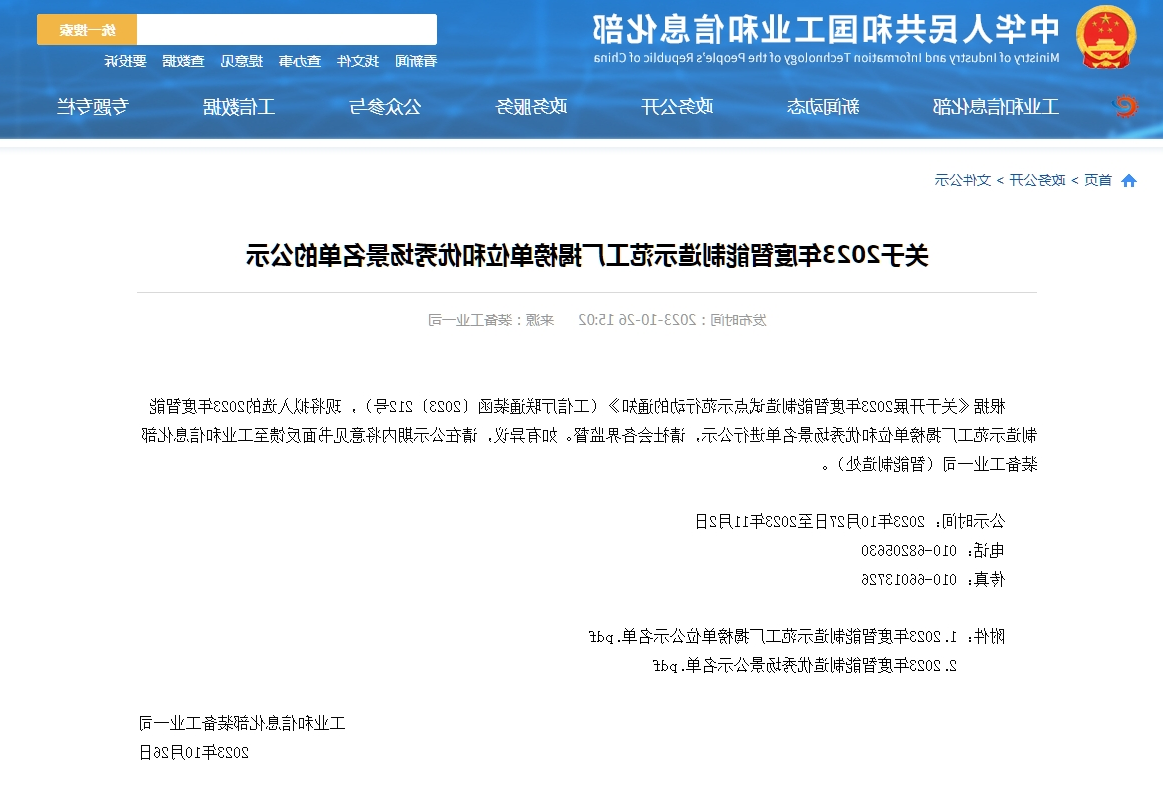Click the national emblem logo
The width and height of the screenshot is (1163, 799).
pos(1106,37)
